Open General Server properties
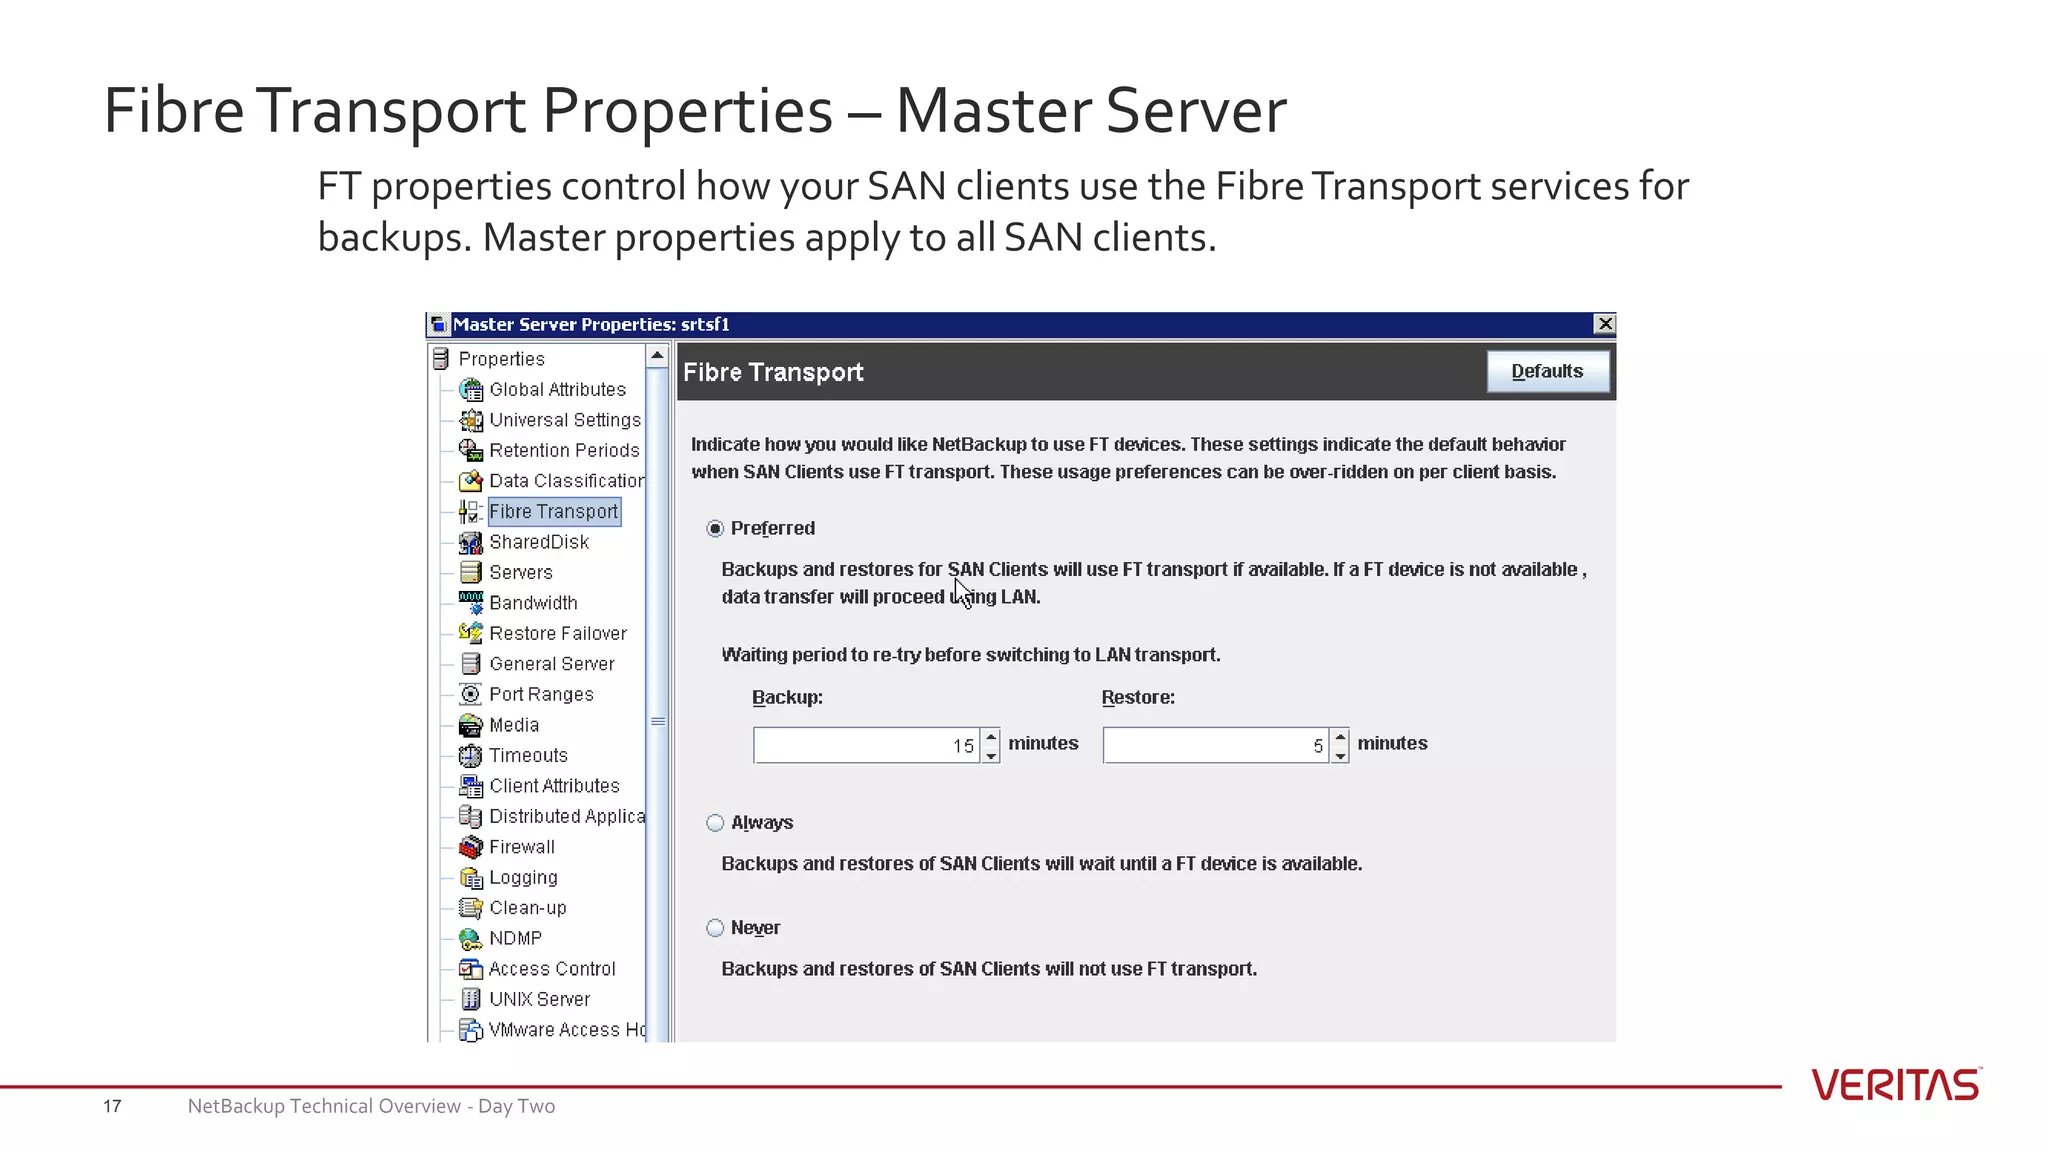Screen dimensions: 2048x1152 (552, 663)
